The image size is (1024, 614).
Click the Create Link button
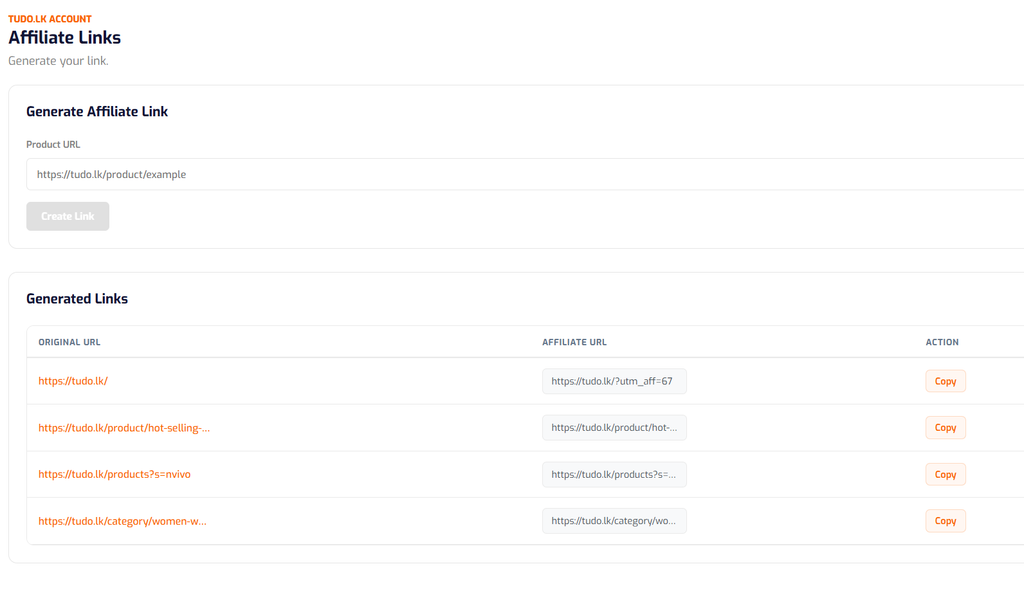coord(67,216)
